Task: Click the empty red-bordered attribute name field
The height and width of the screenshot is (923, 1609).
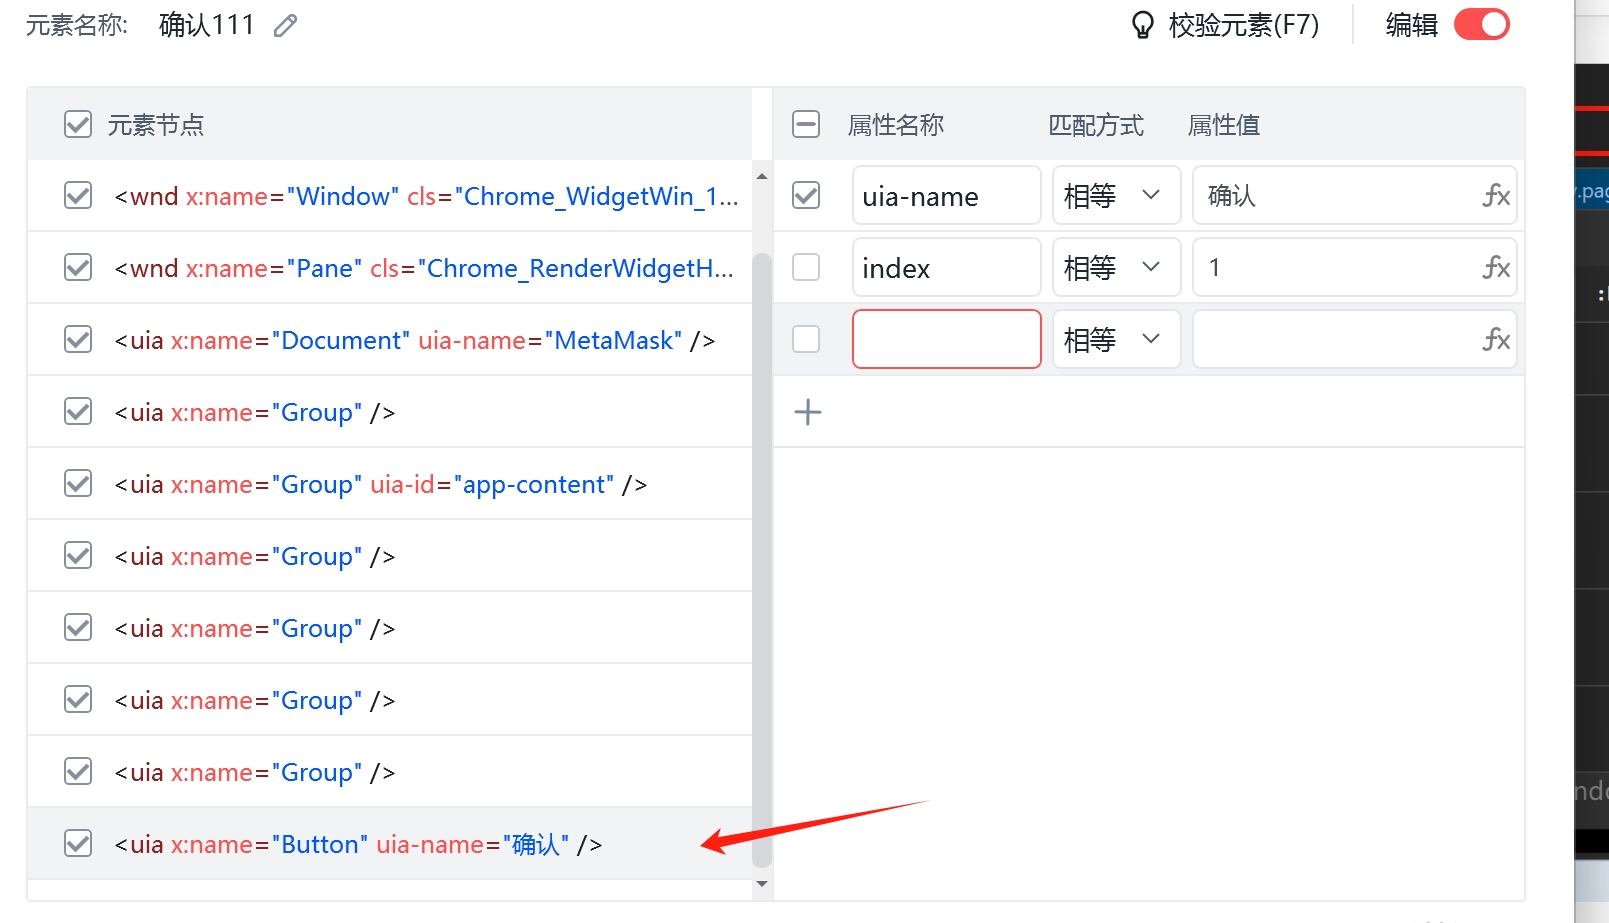Action: (x=947, y=339)
